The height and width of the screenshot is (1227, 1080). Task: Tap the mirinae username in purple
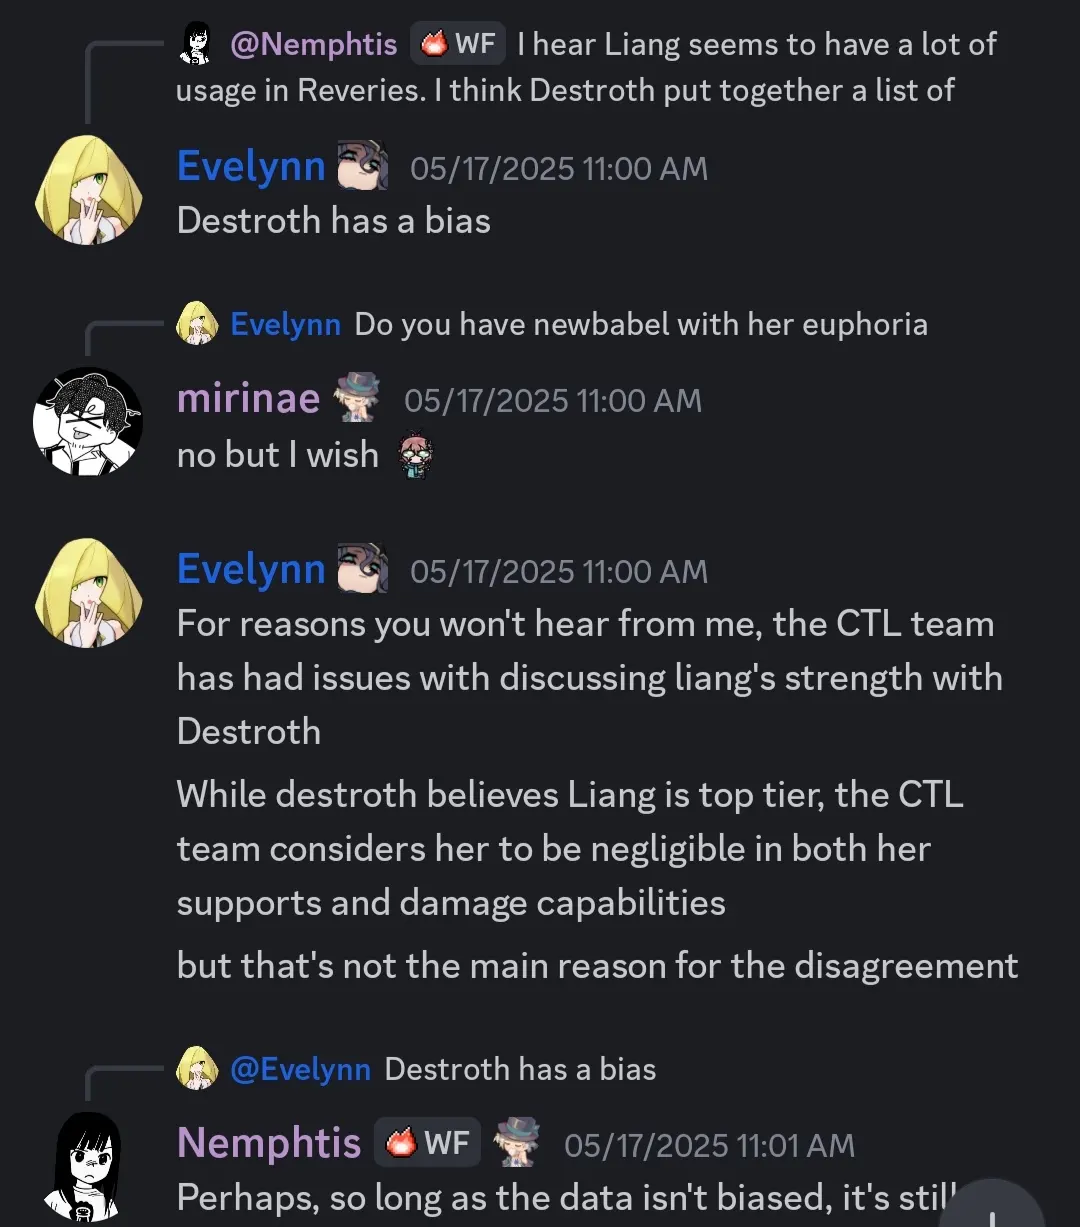pyautogui.click(x=248, y=399)
